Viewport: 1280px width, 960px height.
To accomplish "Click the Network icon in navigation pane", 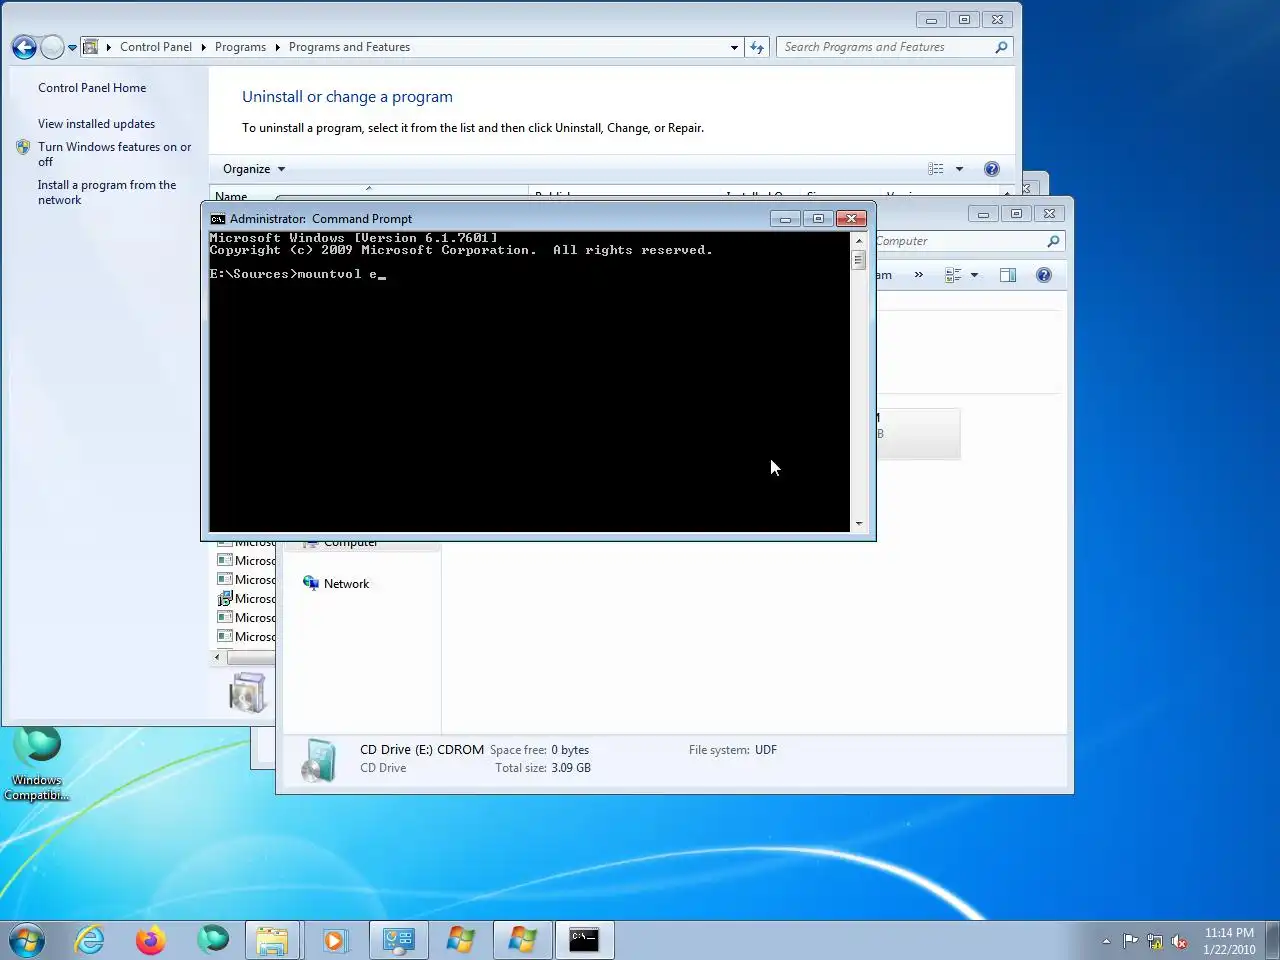I will [311, 583].
